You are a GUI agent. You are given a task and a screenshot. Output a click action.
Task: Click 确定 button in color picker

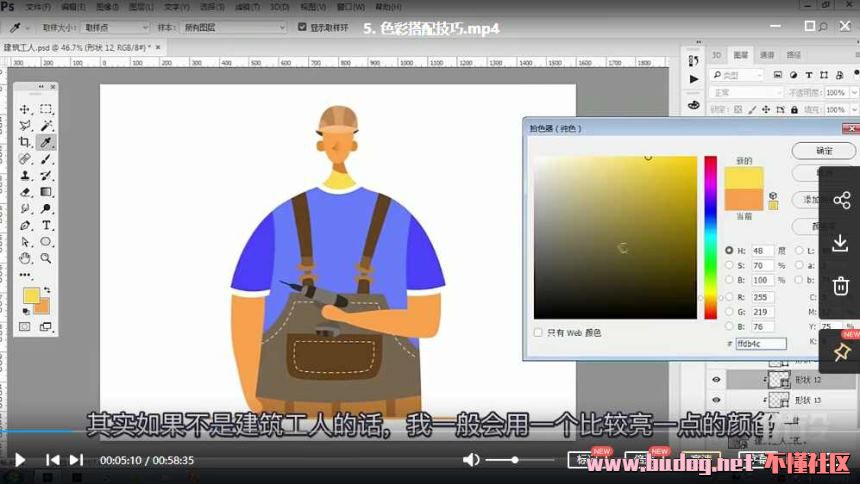point(823,150)
